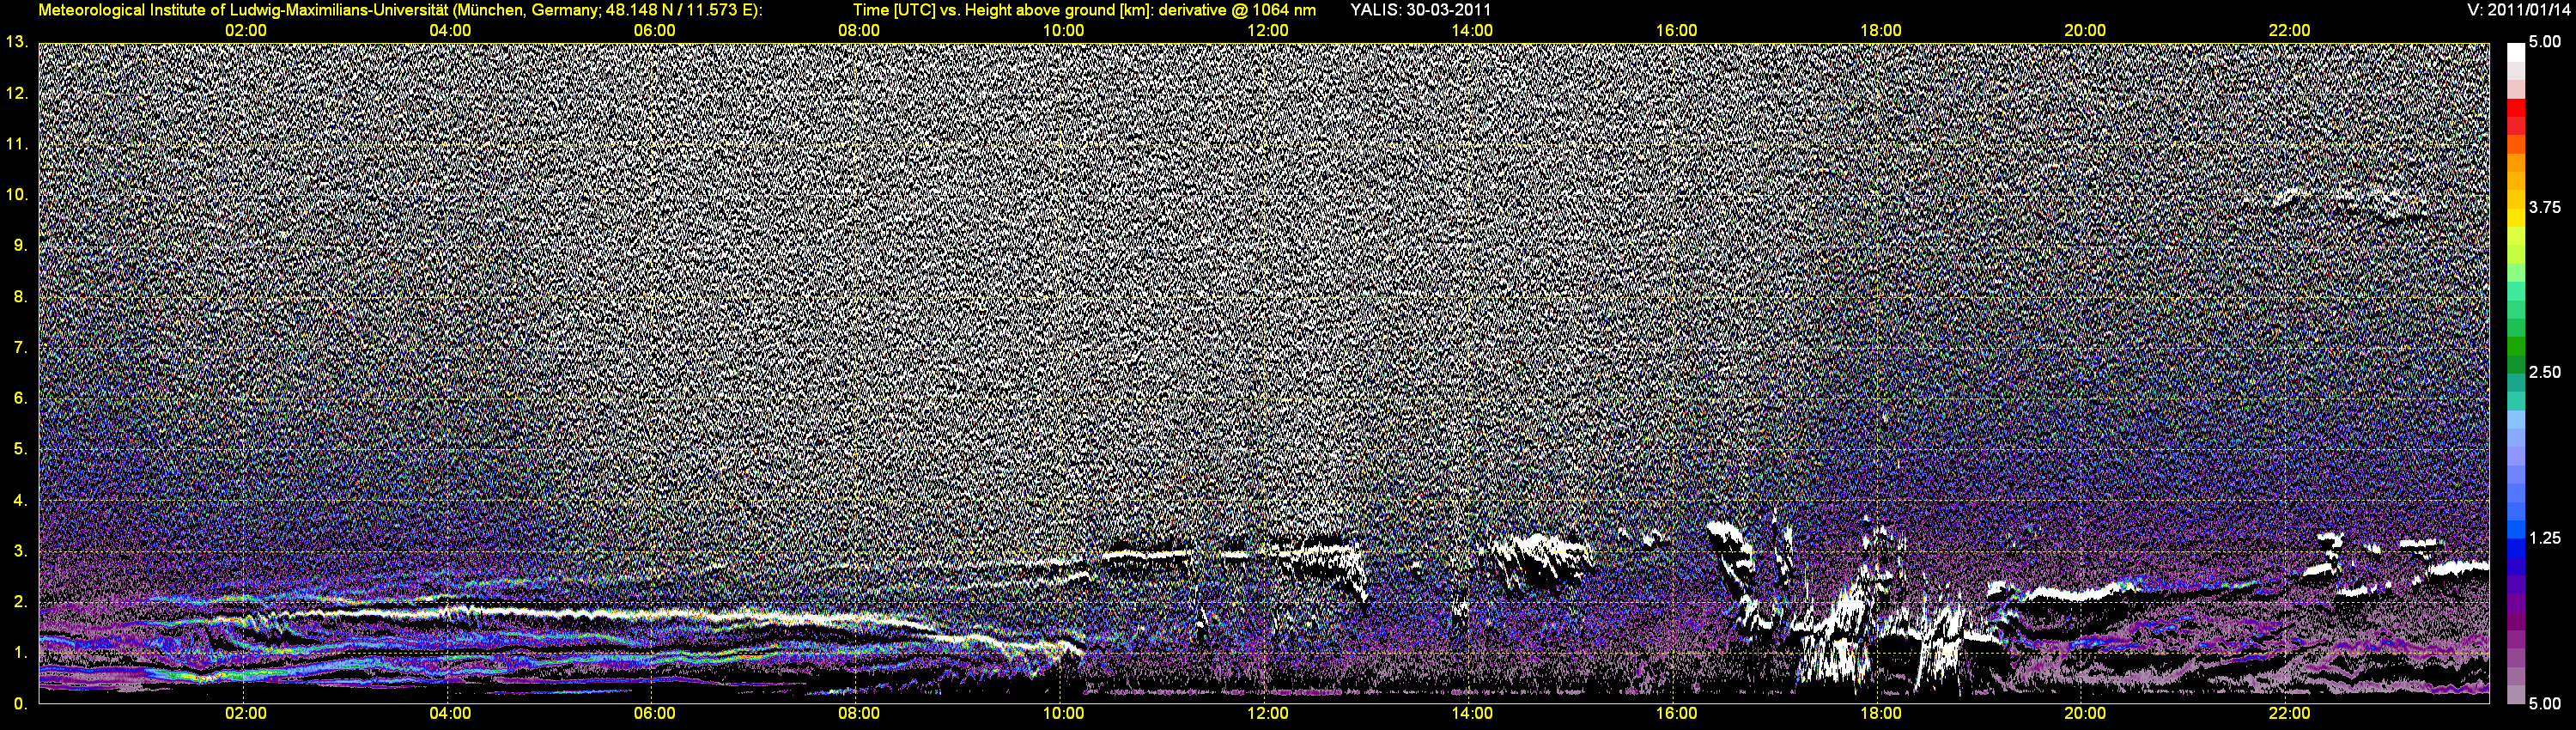2576x730 pixels.
Task: Click 10:00 on the upper time axis
Action: pos(1063,31)
